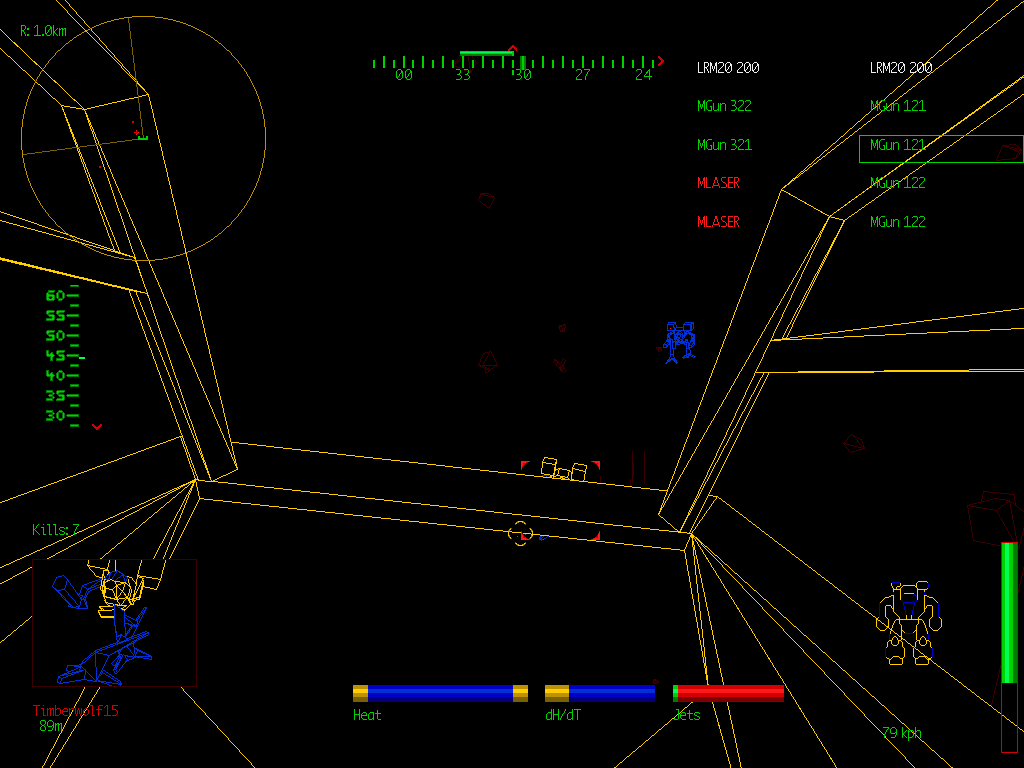The width and height of the screenshot is (1024, 768).
Task: Click the Kills counter text
Action: 55,530
